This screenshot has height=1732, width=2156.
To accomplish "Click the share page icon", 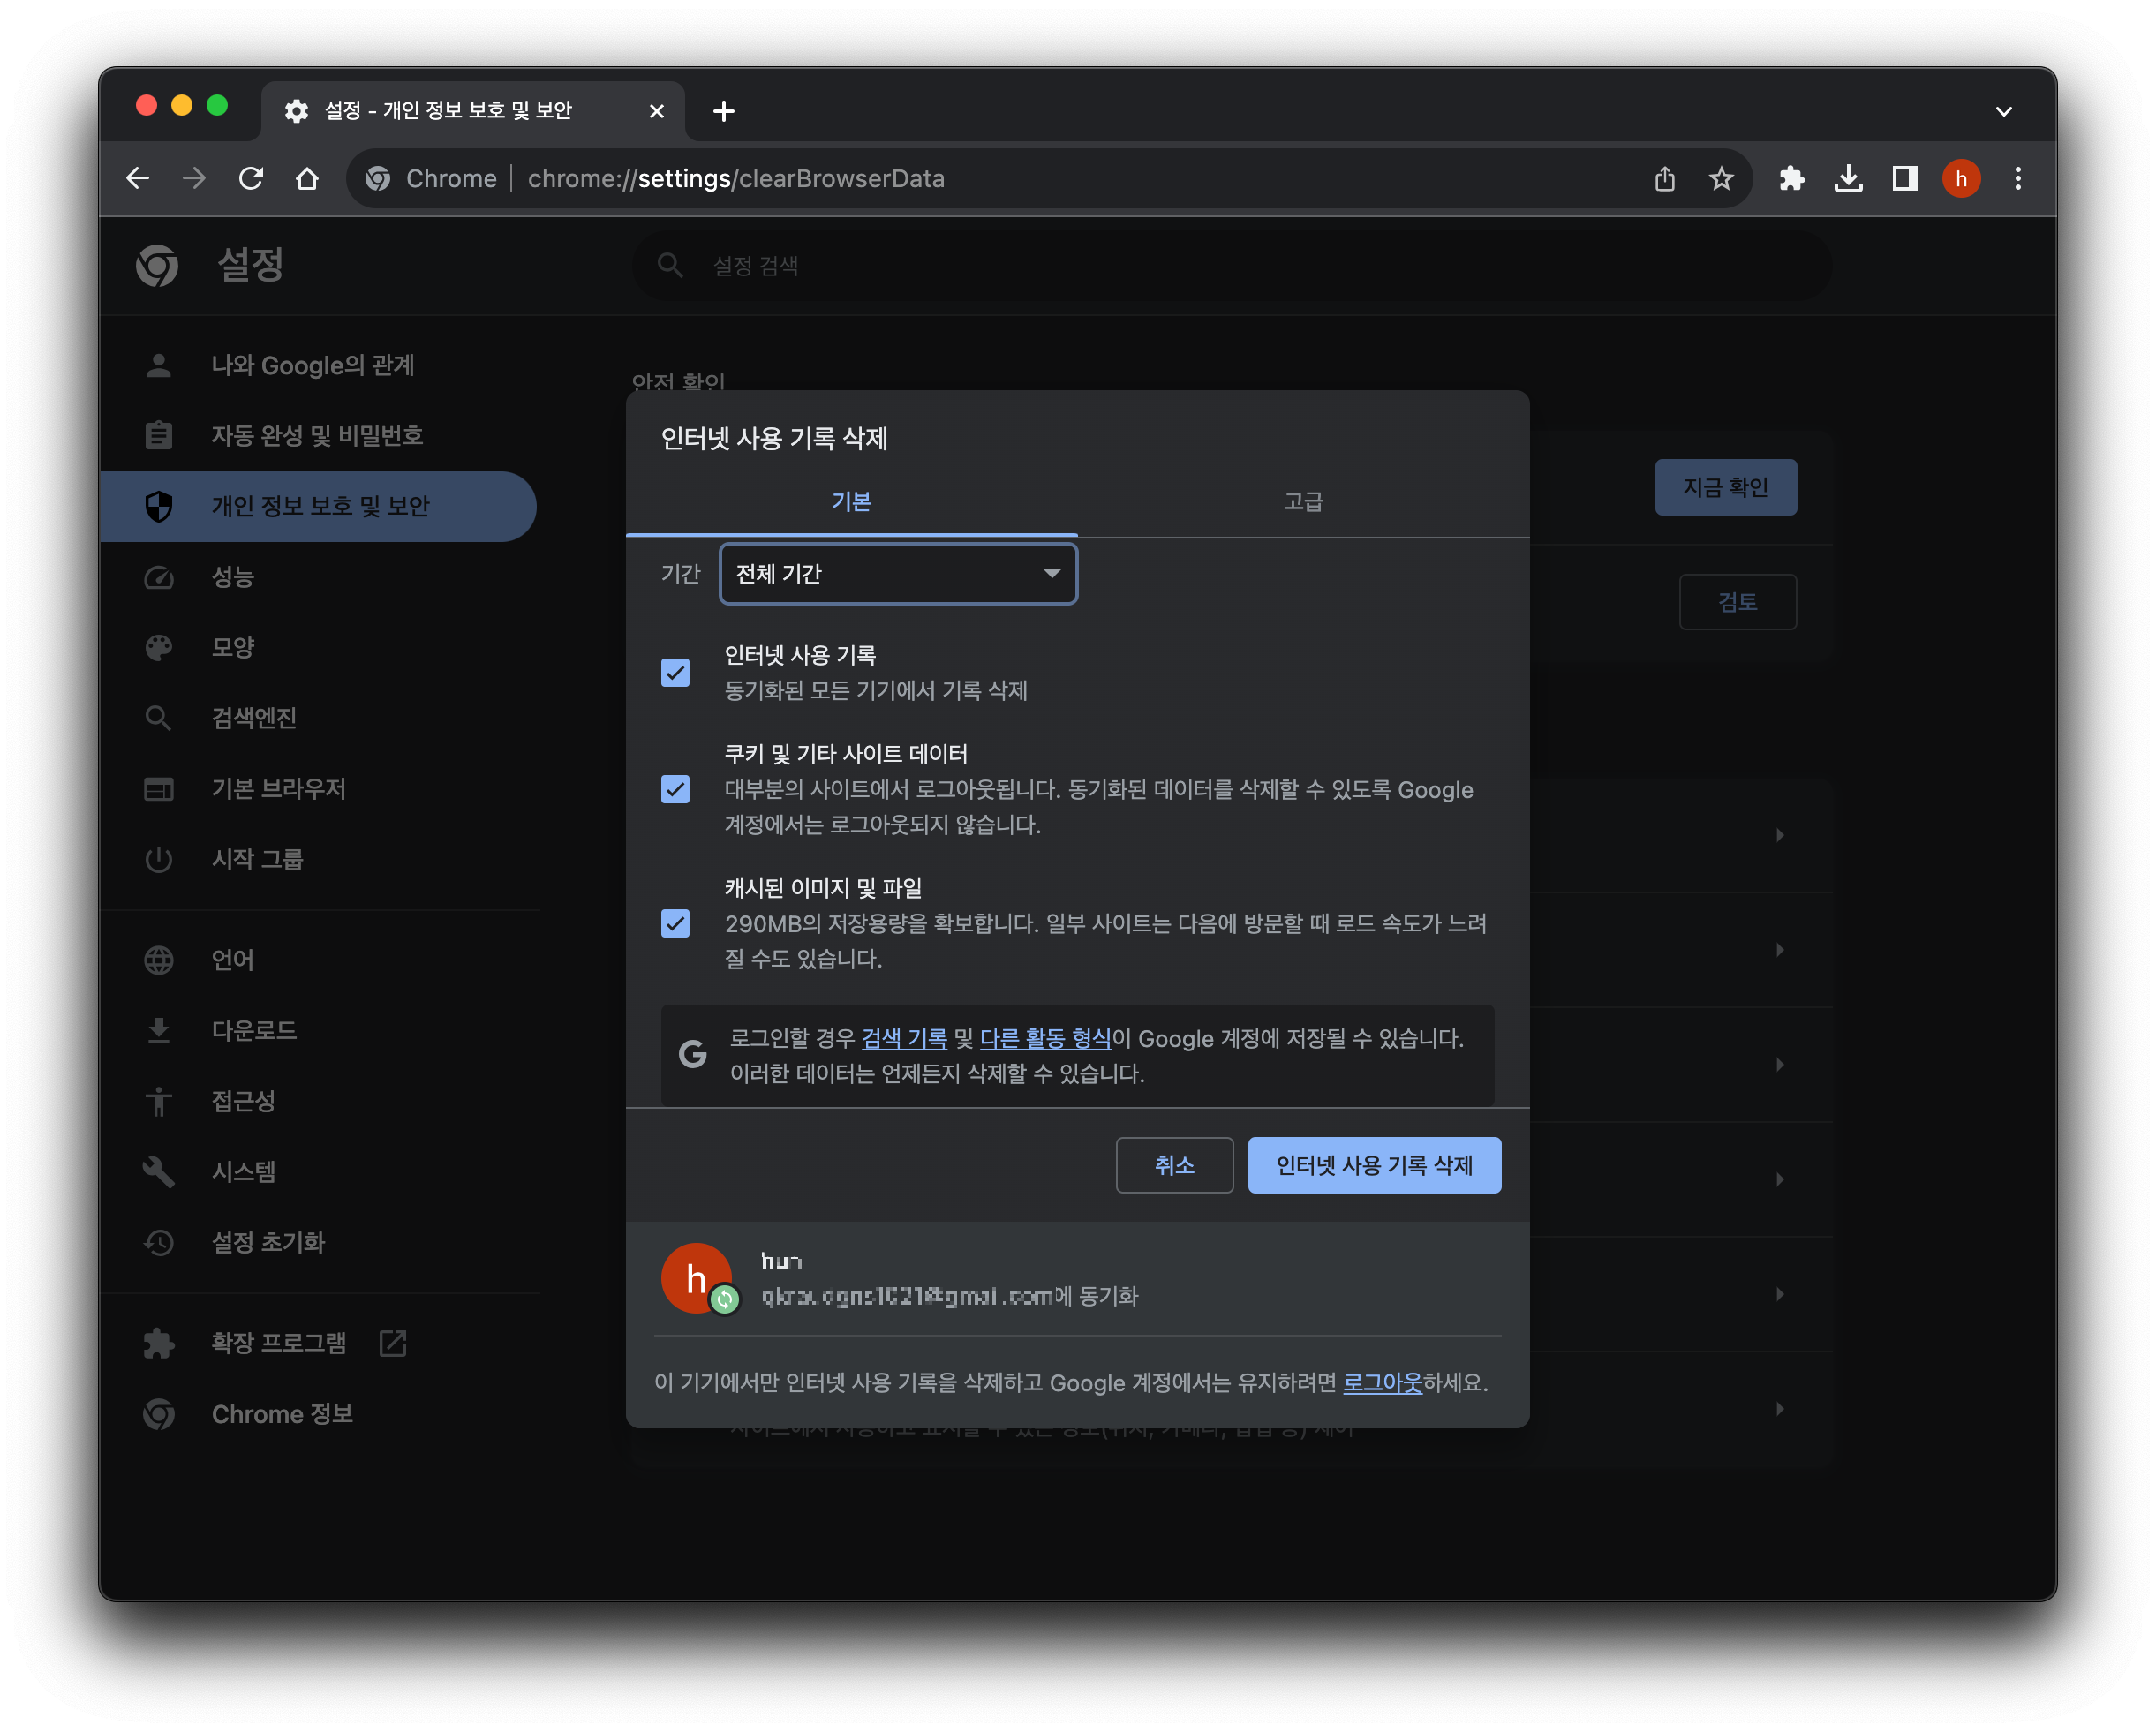I will [1664, 179].
